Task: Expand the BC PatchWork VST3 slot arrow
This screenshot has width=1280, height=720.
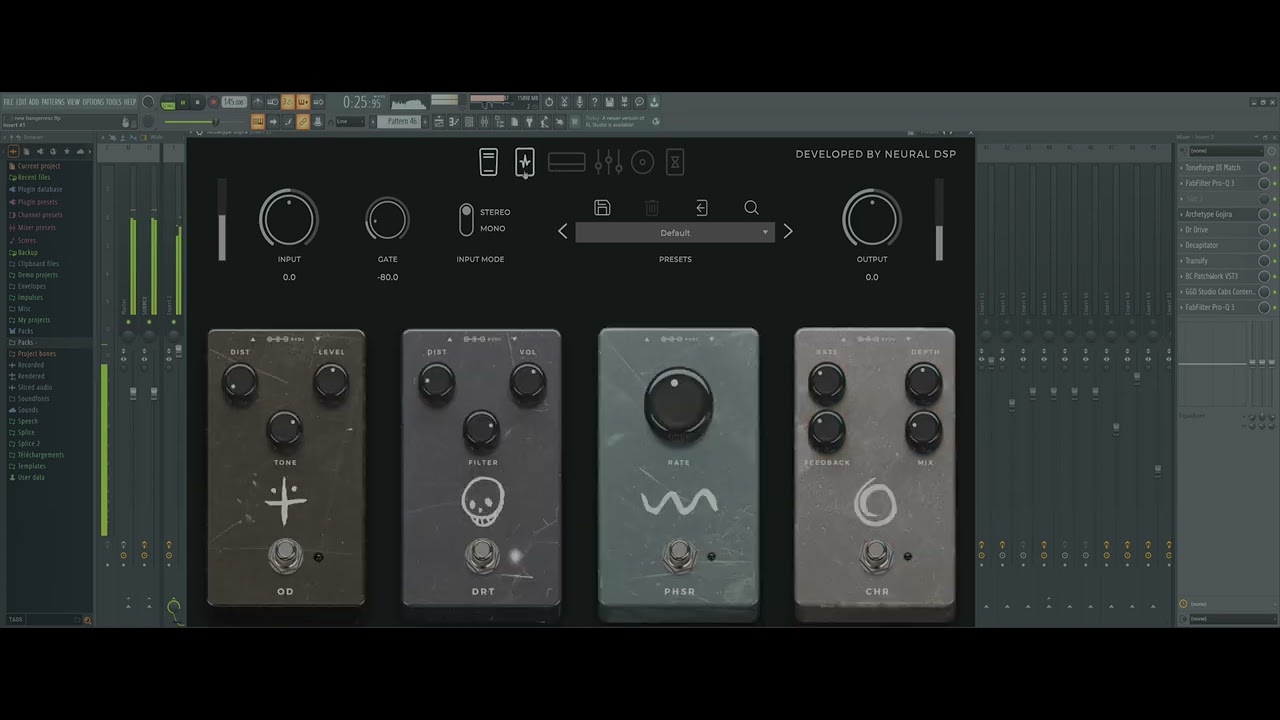Action: 1181,276
